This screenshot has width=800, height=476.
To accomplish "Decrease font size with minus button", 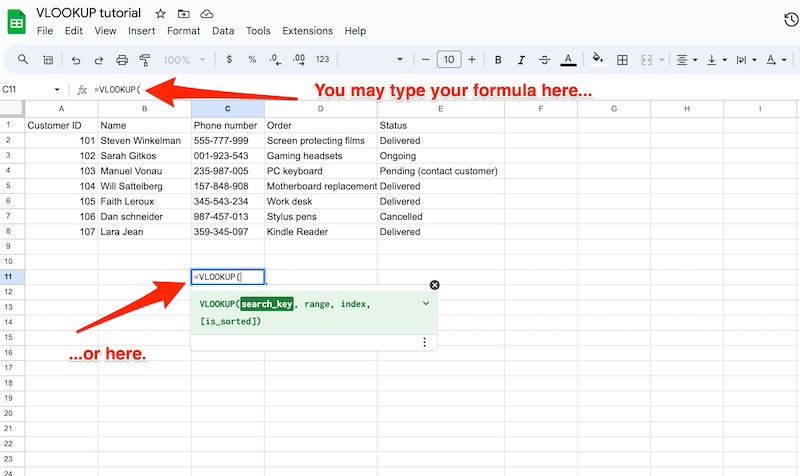I will (425, 59).
